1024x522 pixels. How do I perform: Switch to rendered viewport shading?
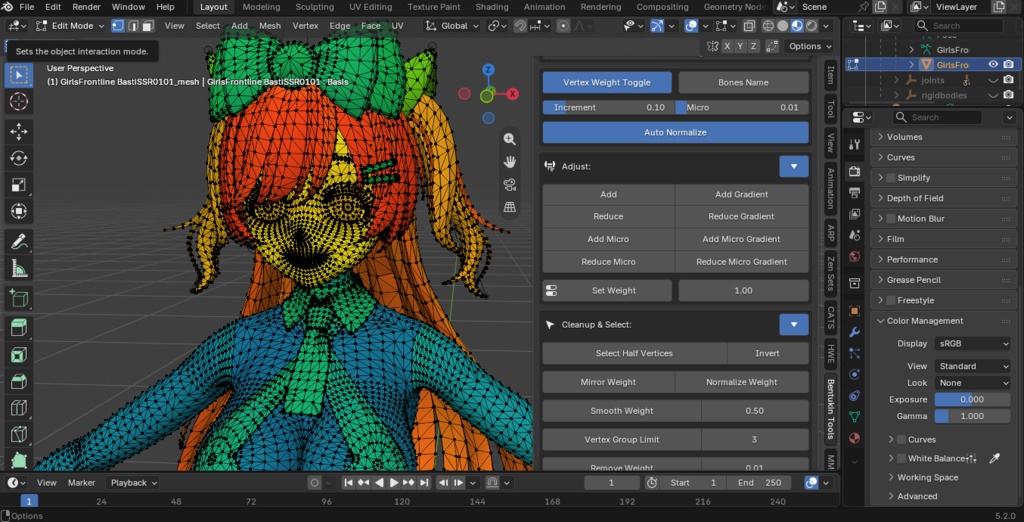[811, 26]
